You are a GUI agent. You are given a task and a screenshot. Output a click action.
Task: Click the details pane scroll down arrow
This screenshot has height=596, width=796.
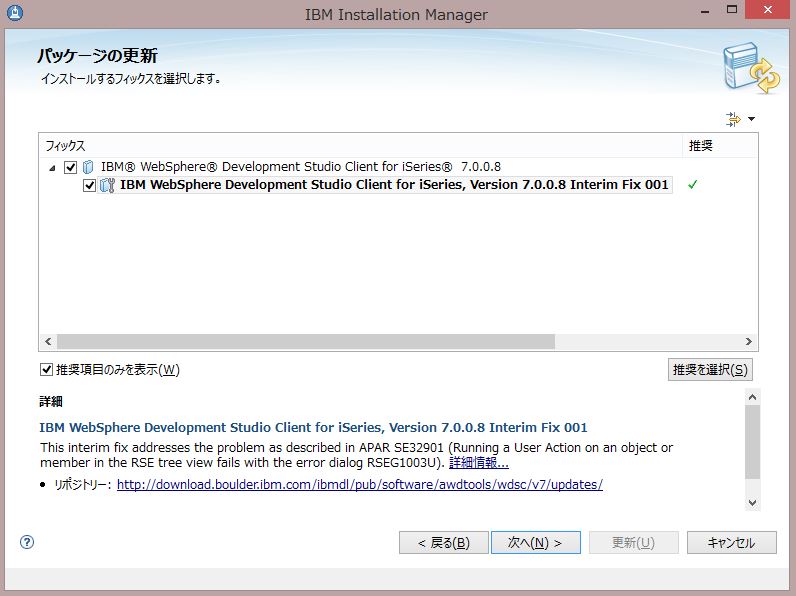[753, 503]
